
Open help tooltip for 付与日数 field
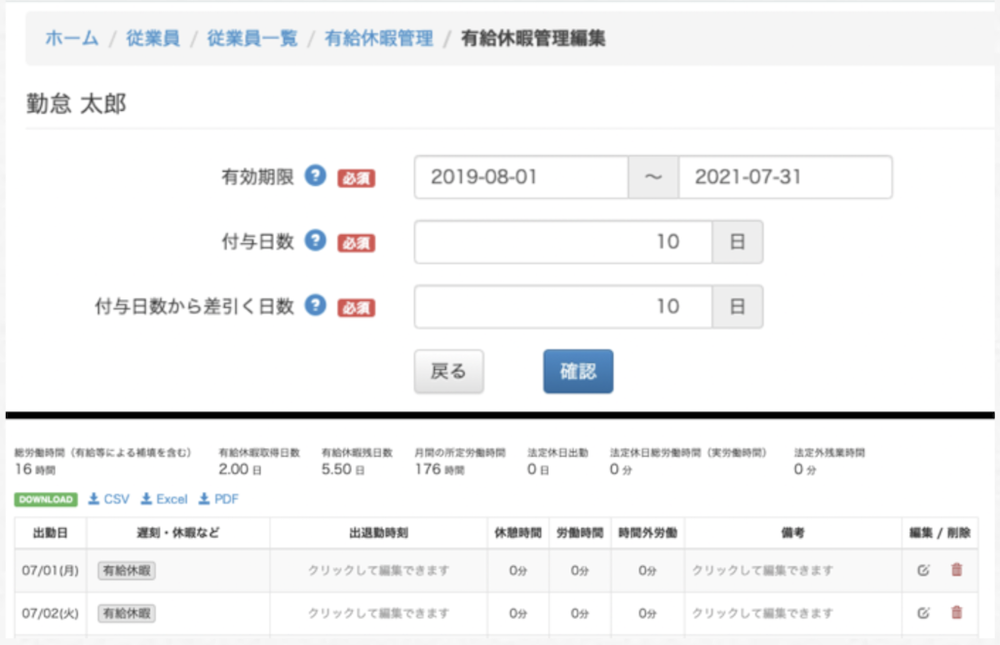[316, 241]
